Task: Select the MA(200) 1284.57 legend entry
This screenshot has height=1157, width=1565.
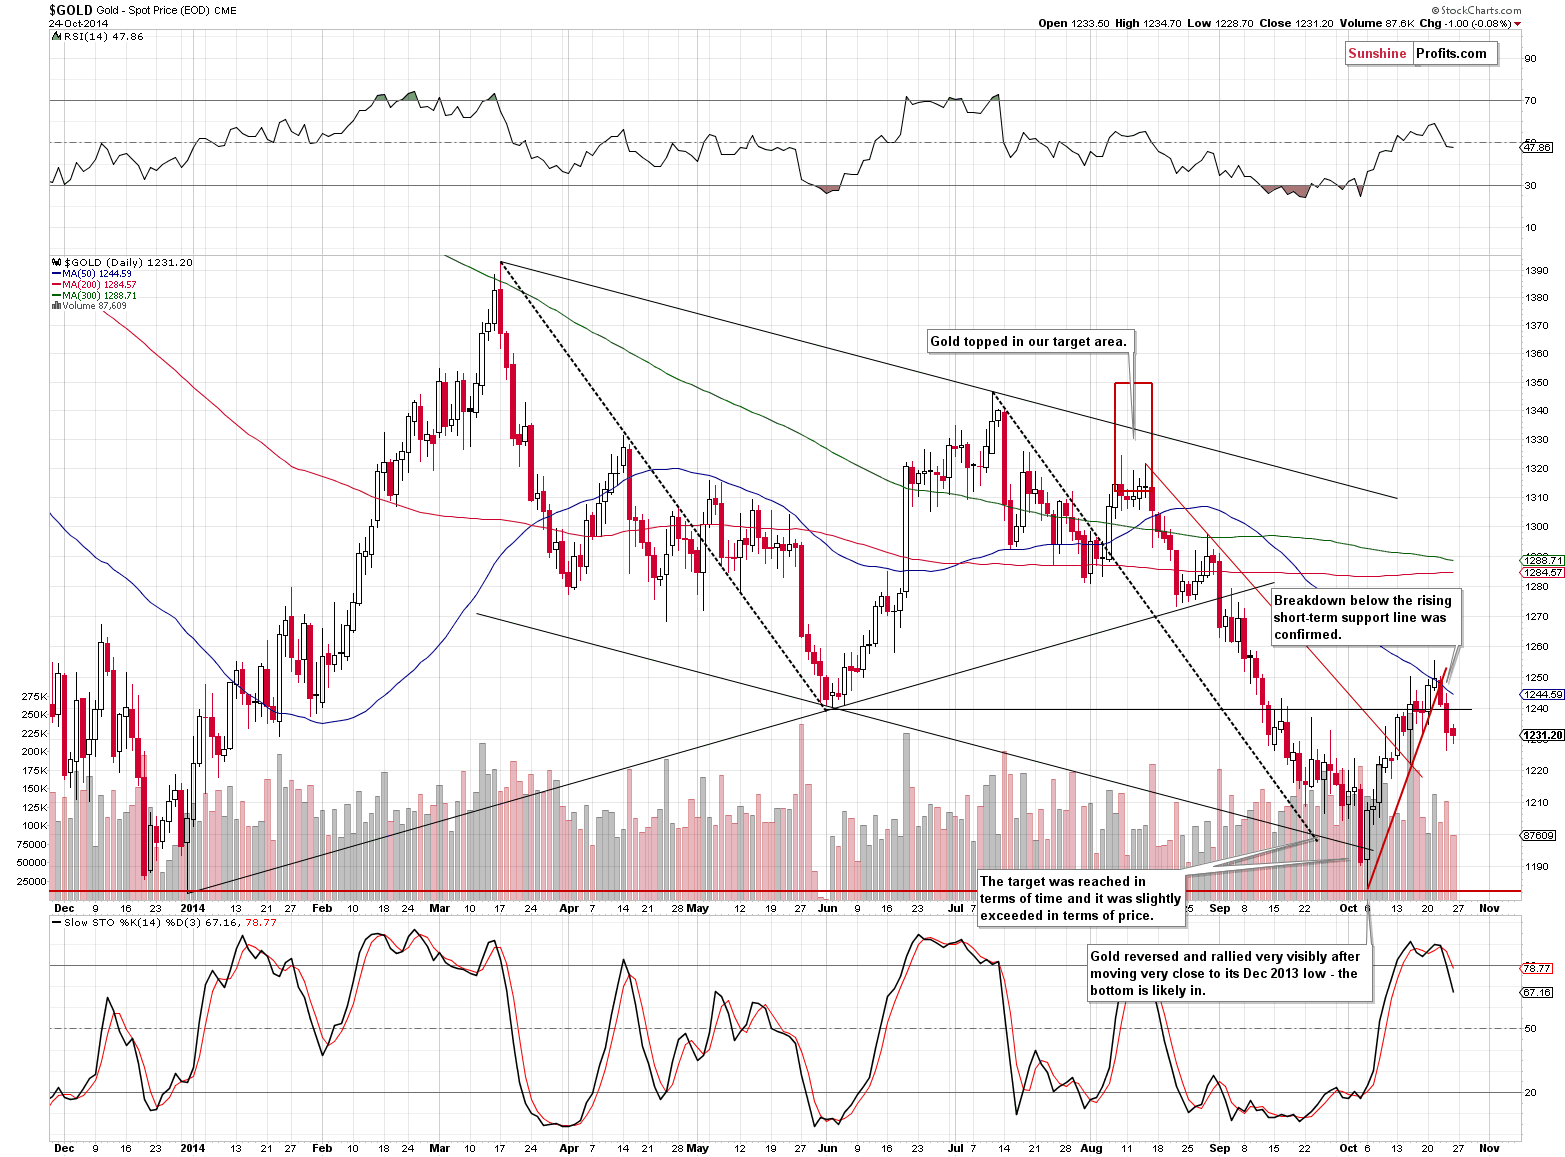Action: pyautogui.click(x=94, y=285)
